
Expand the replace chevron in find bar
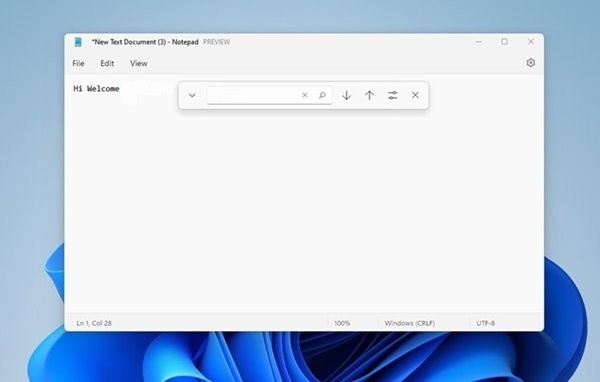pos(192,95)
